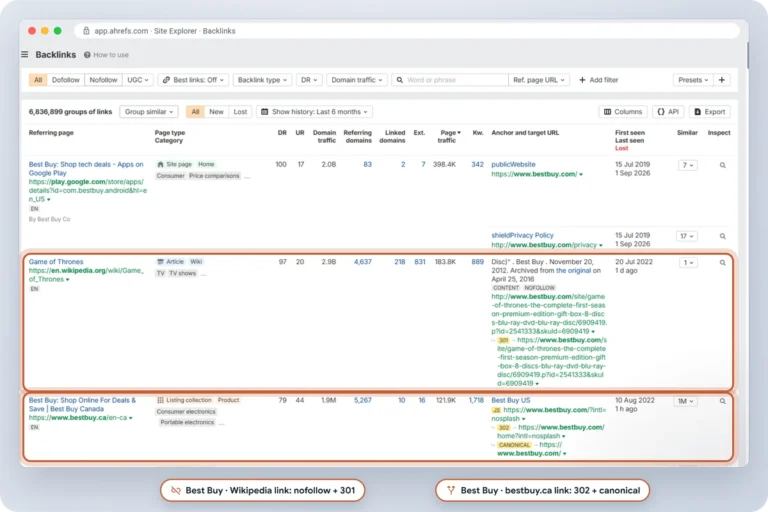768x512 pixels.
Task: Click the browser address bar
Action: tap(407, 31)
